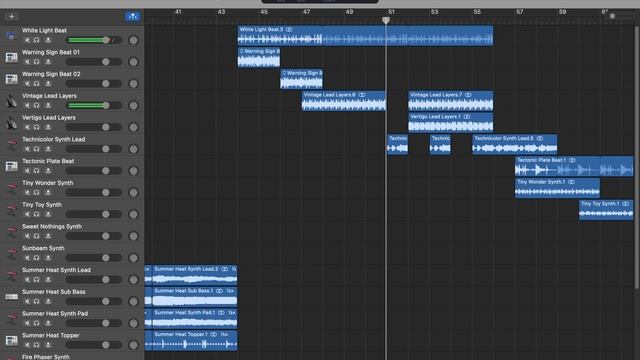Mute the Sweet Nothings Synth track

tap(27, 236)
